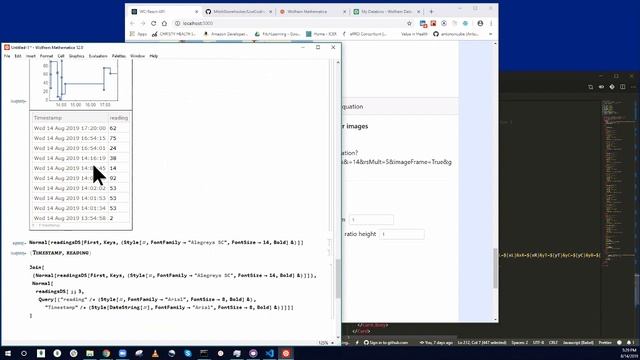Click the browser page vertical scrollbar
The width and height of the screenshot is (640, 360).
point(496,268)
